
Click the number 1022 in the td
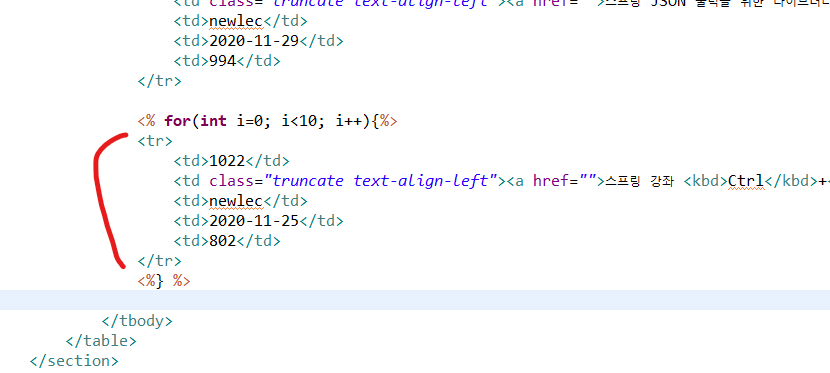(227, 161)
